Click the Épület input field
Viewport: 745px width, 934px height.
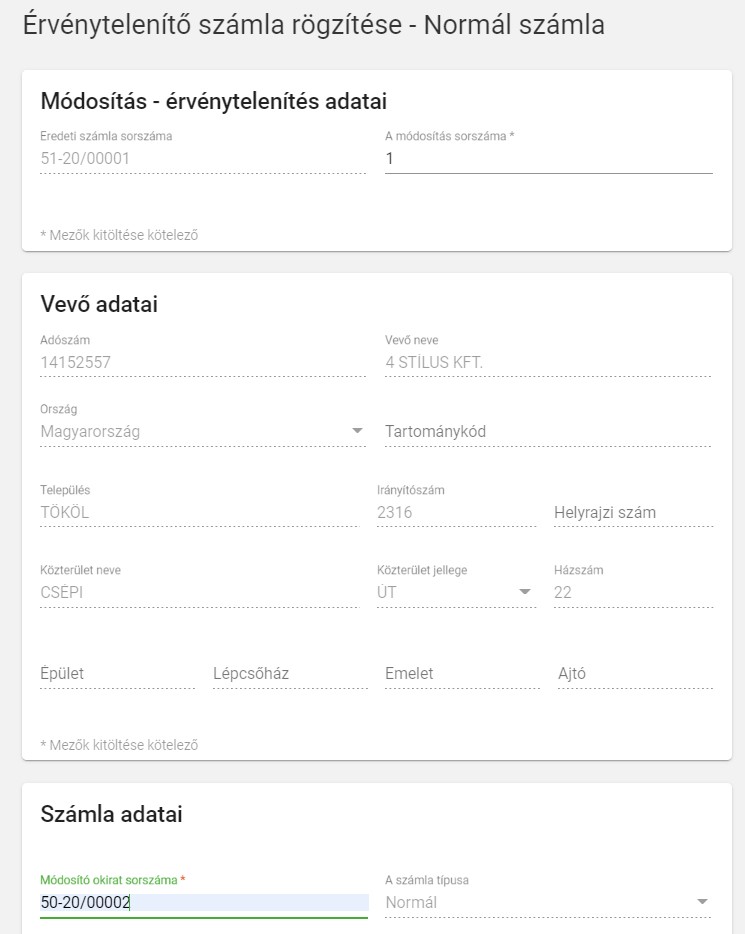tap(117, 674)
